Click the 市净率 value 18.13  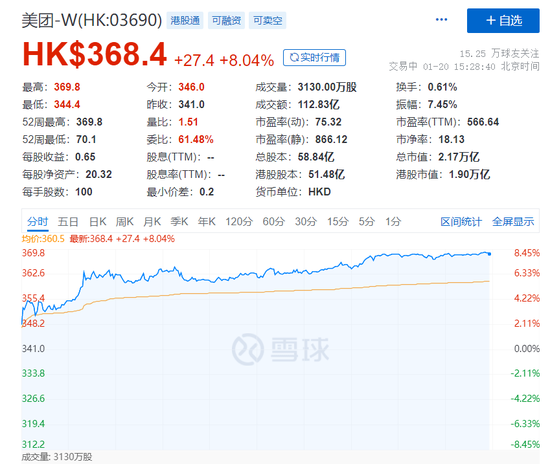[451, 140]
